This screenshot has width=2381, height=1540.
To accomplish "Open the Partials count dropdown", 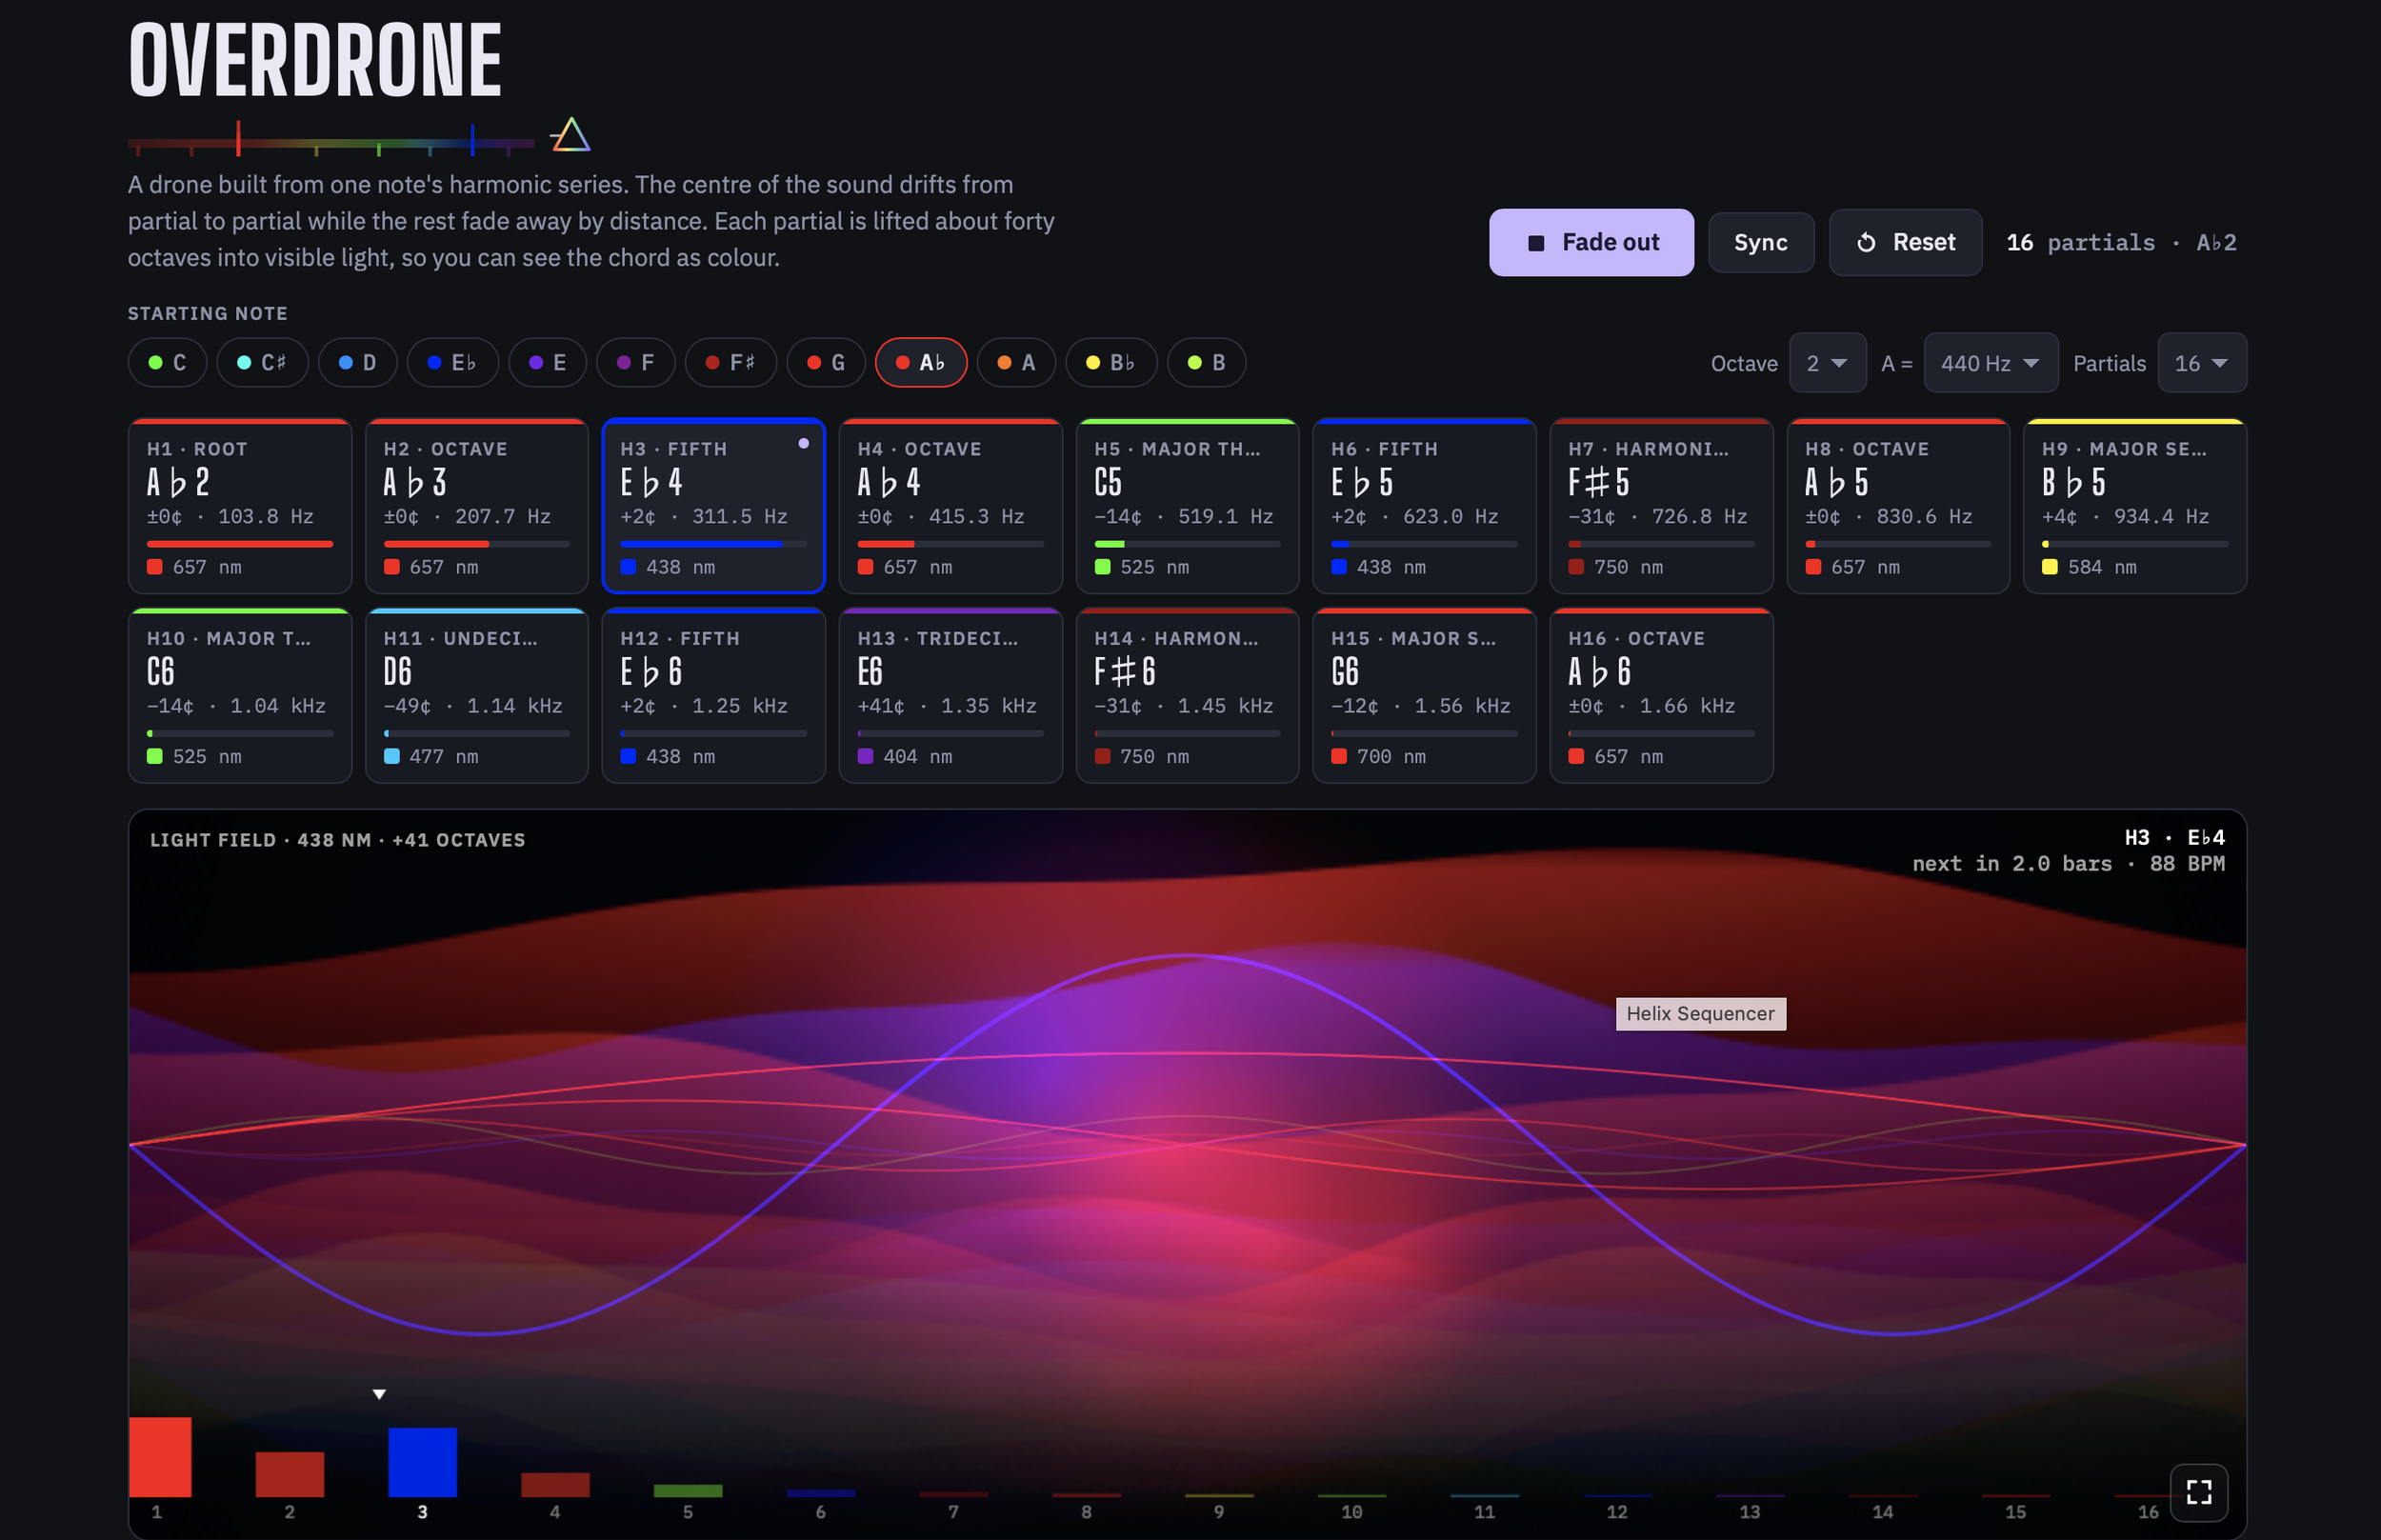I will click(2202, 363).
